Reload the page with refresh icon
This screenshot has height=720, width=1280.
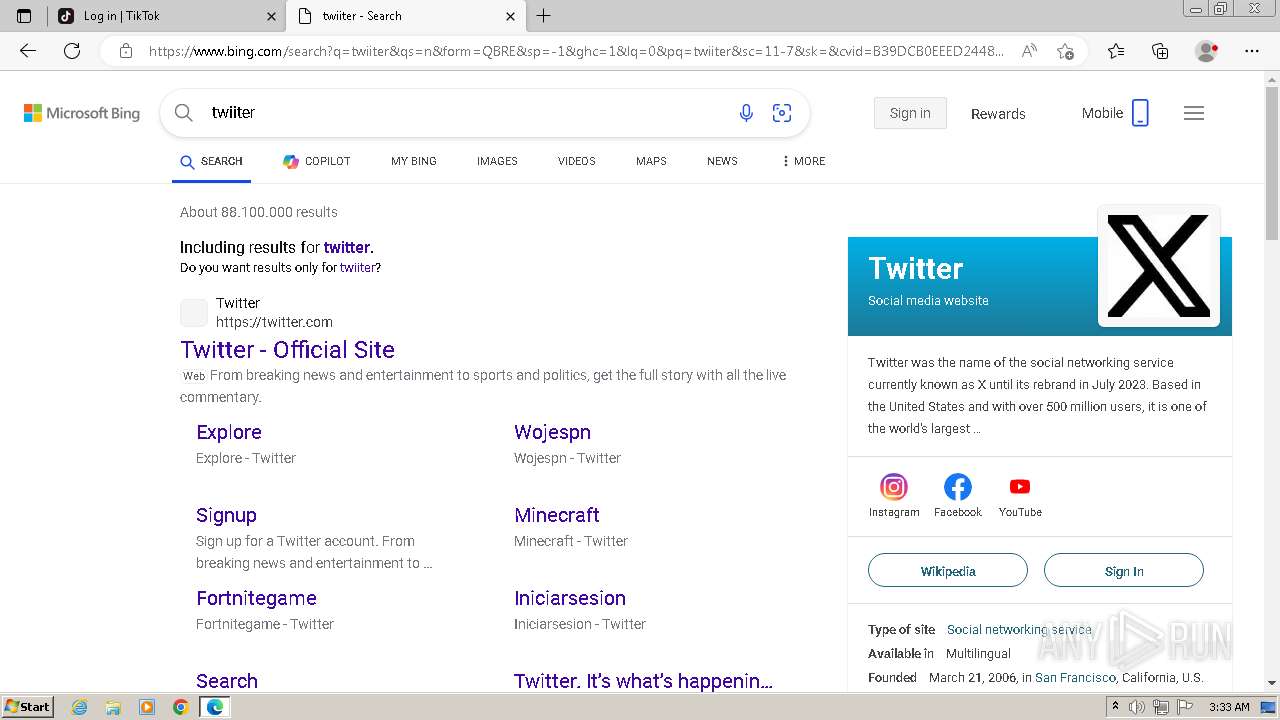(x=72, y=51)
